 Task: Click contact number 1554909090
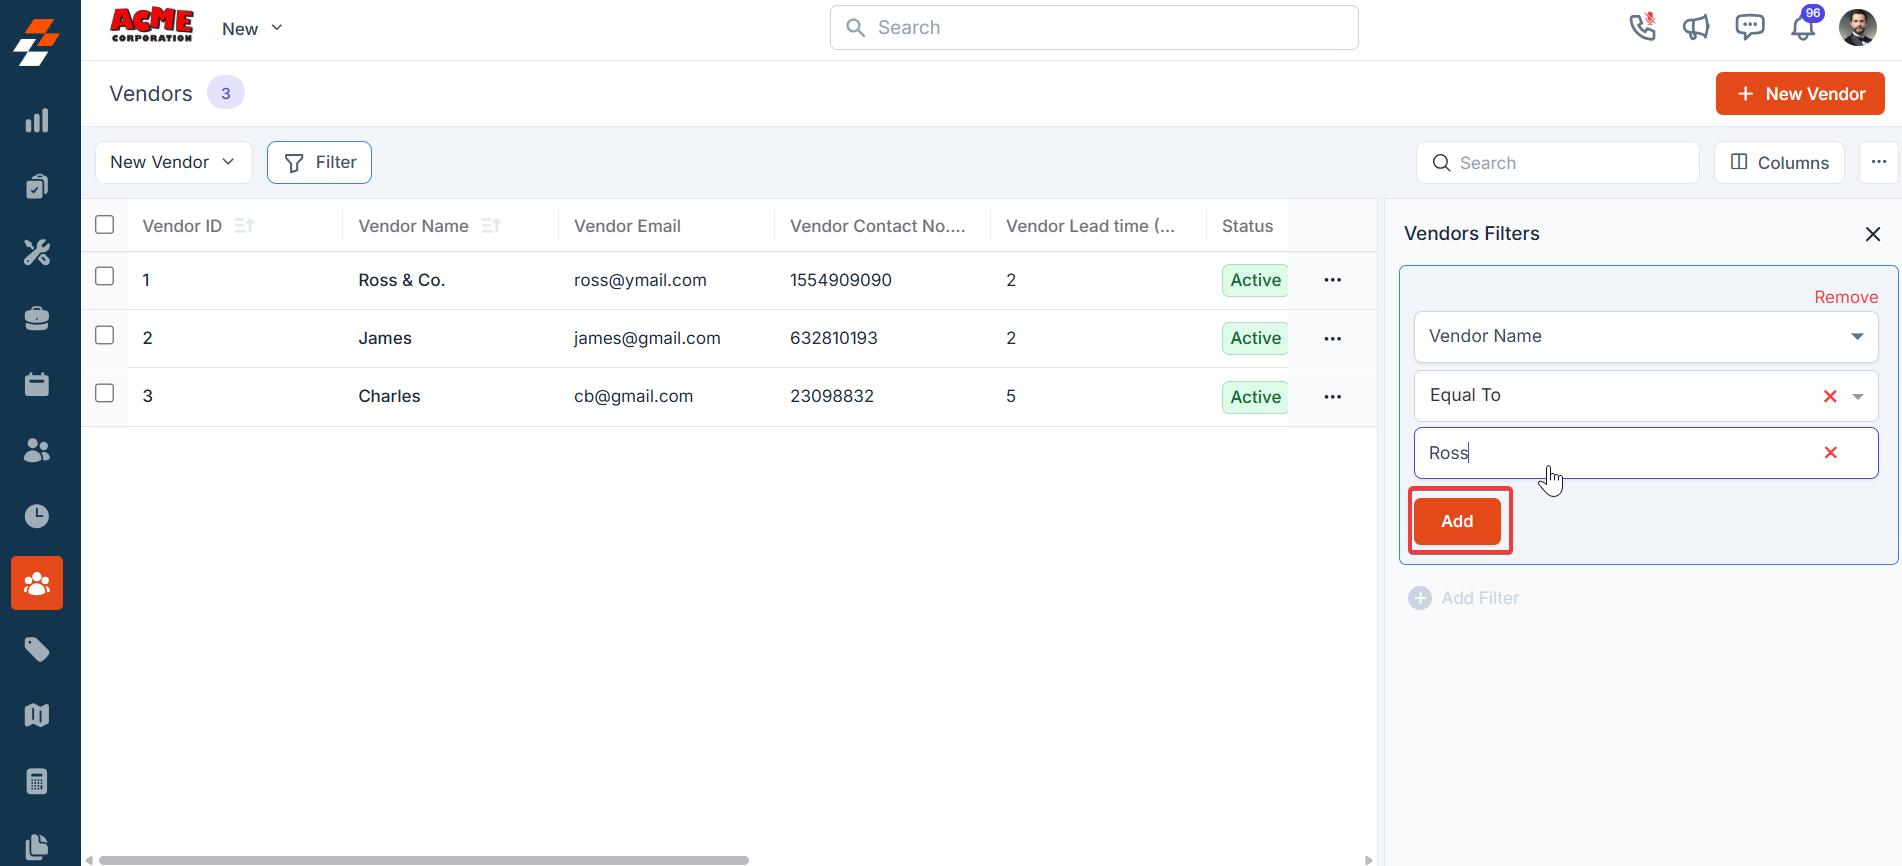(x=841, y=280)
